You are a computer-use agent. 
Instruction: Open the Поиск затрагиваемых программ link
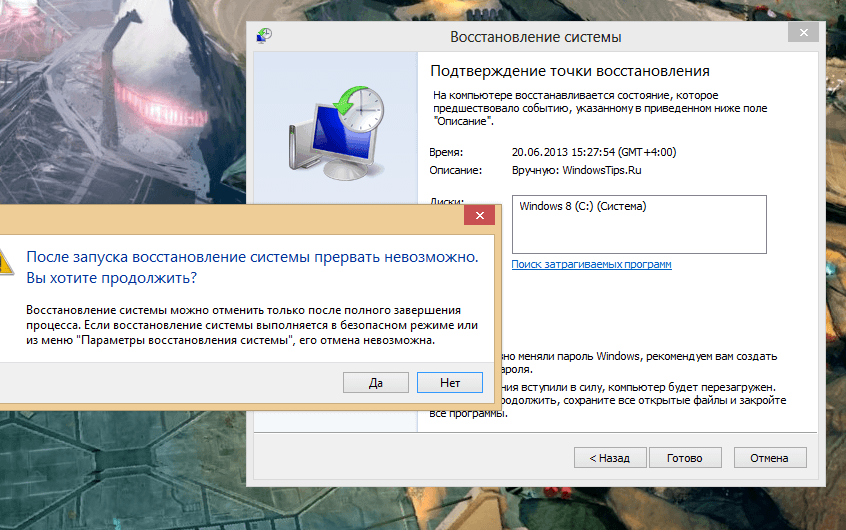pos(591,264)
